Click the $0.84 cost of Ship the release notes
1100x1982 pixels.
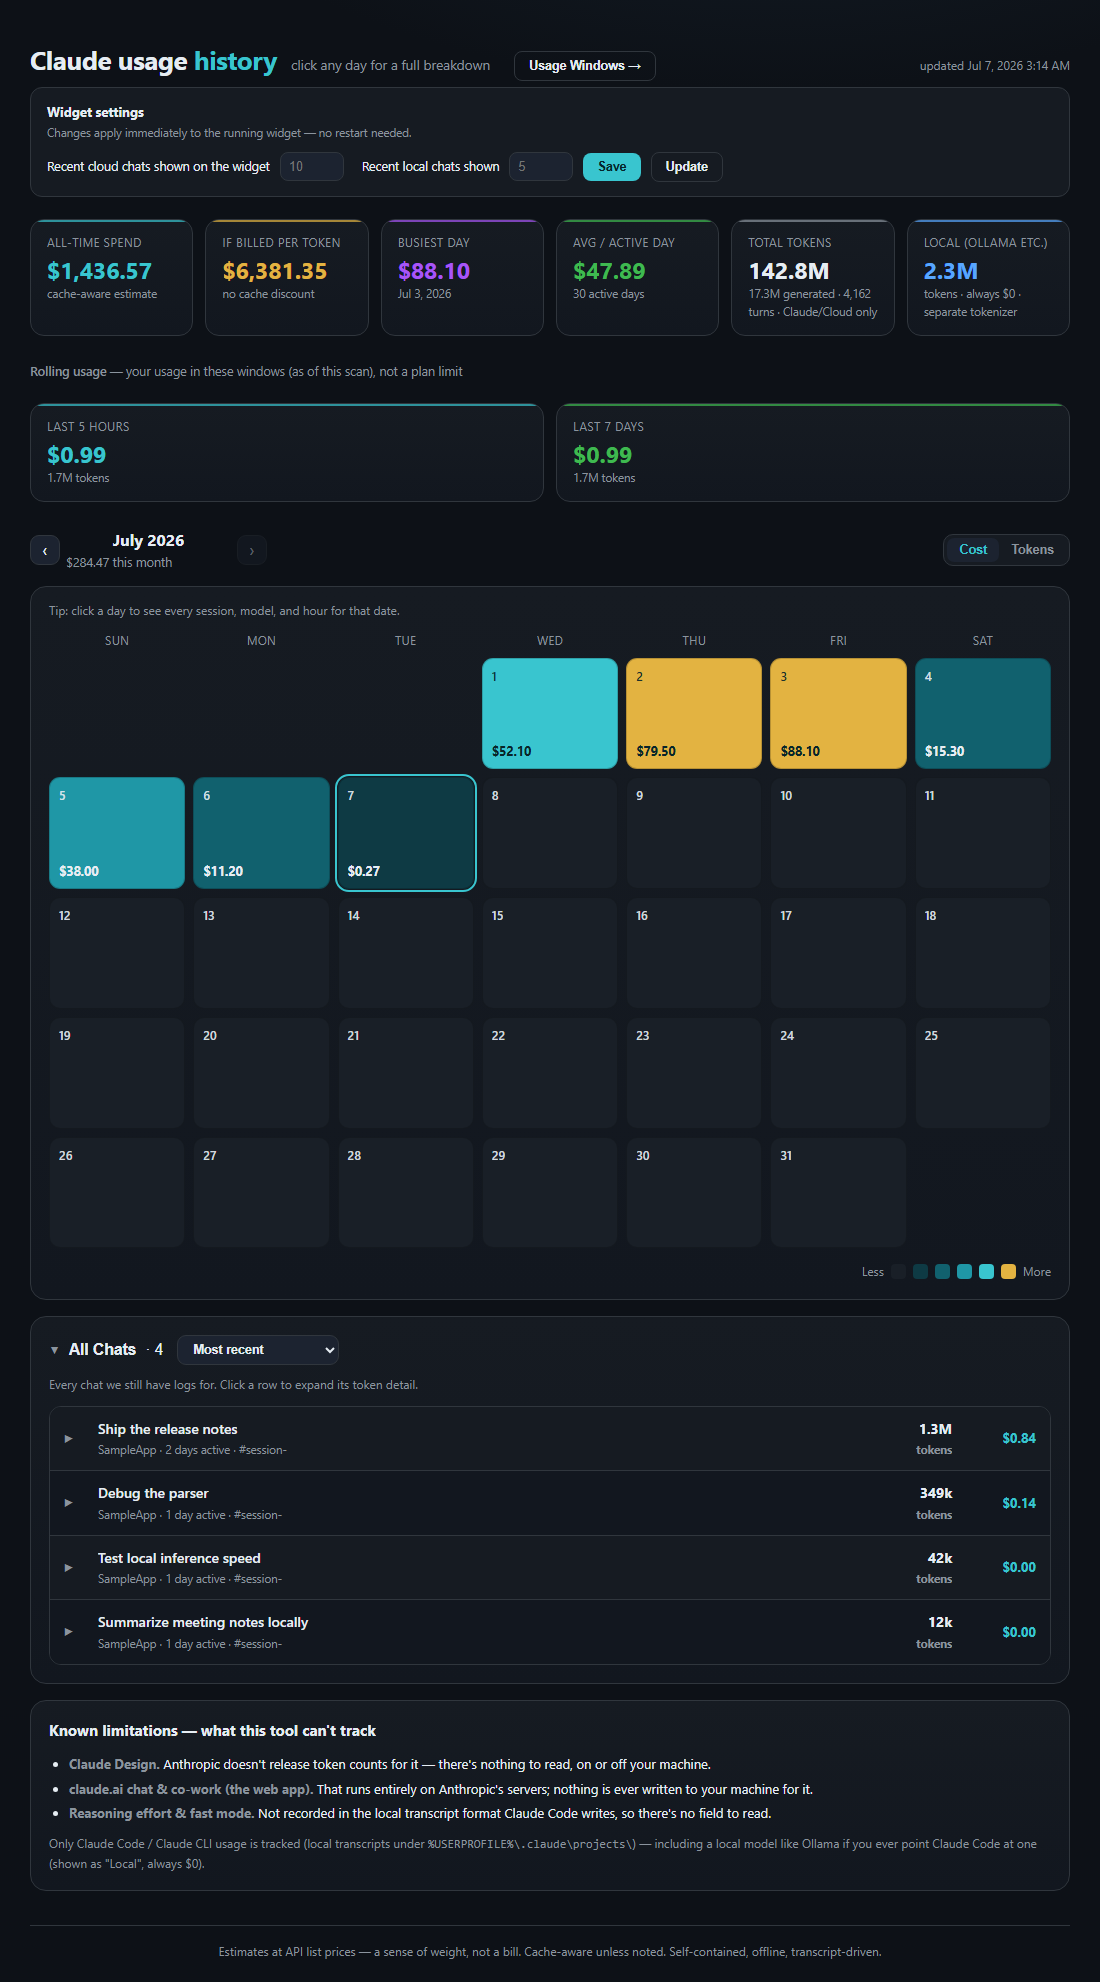pos(1019,1439)
